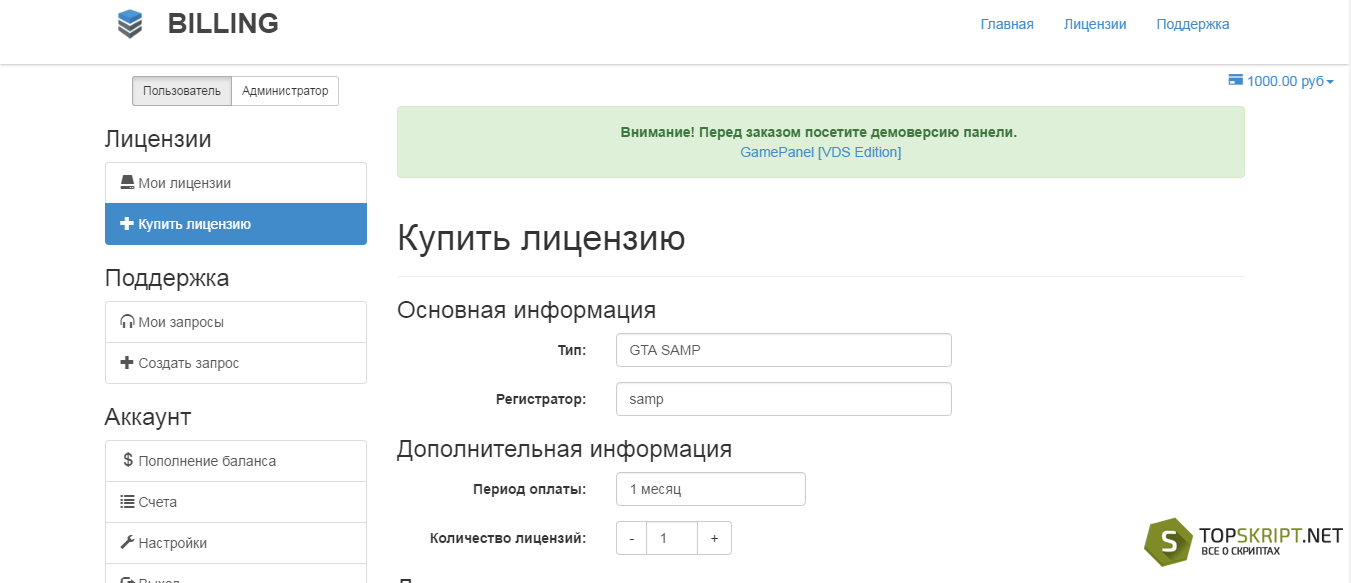This screenshot has height=583, width=1351.
Task: Click the drive icon beside Мои лицензии
Action: (x=127, y=183)
